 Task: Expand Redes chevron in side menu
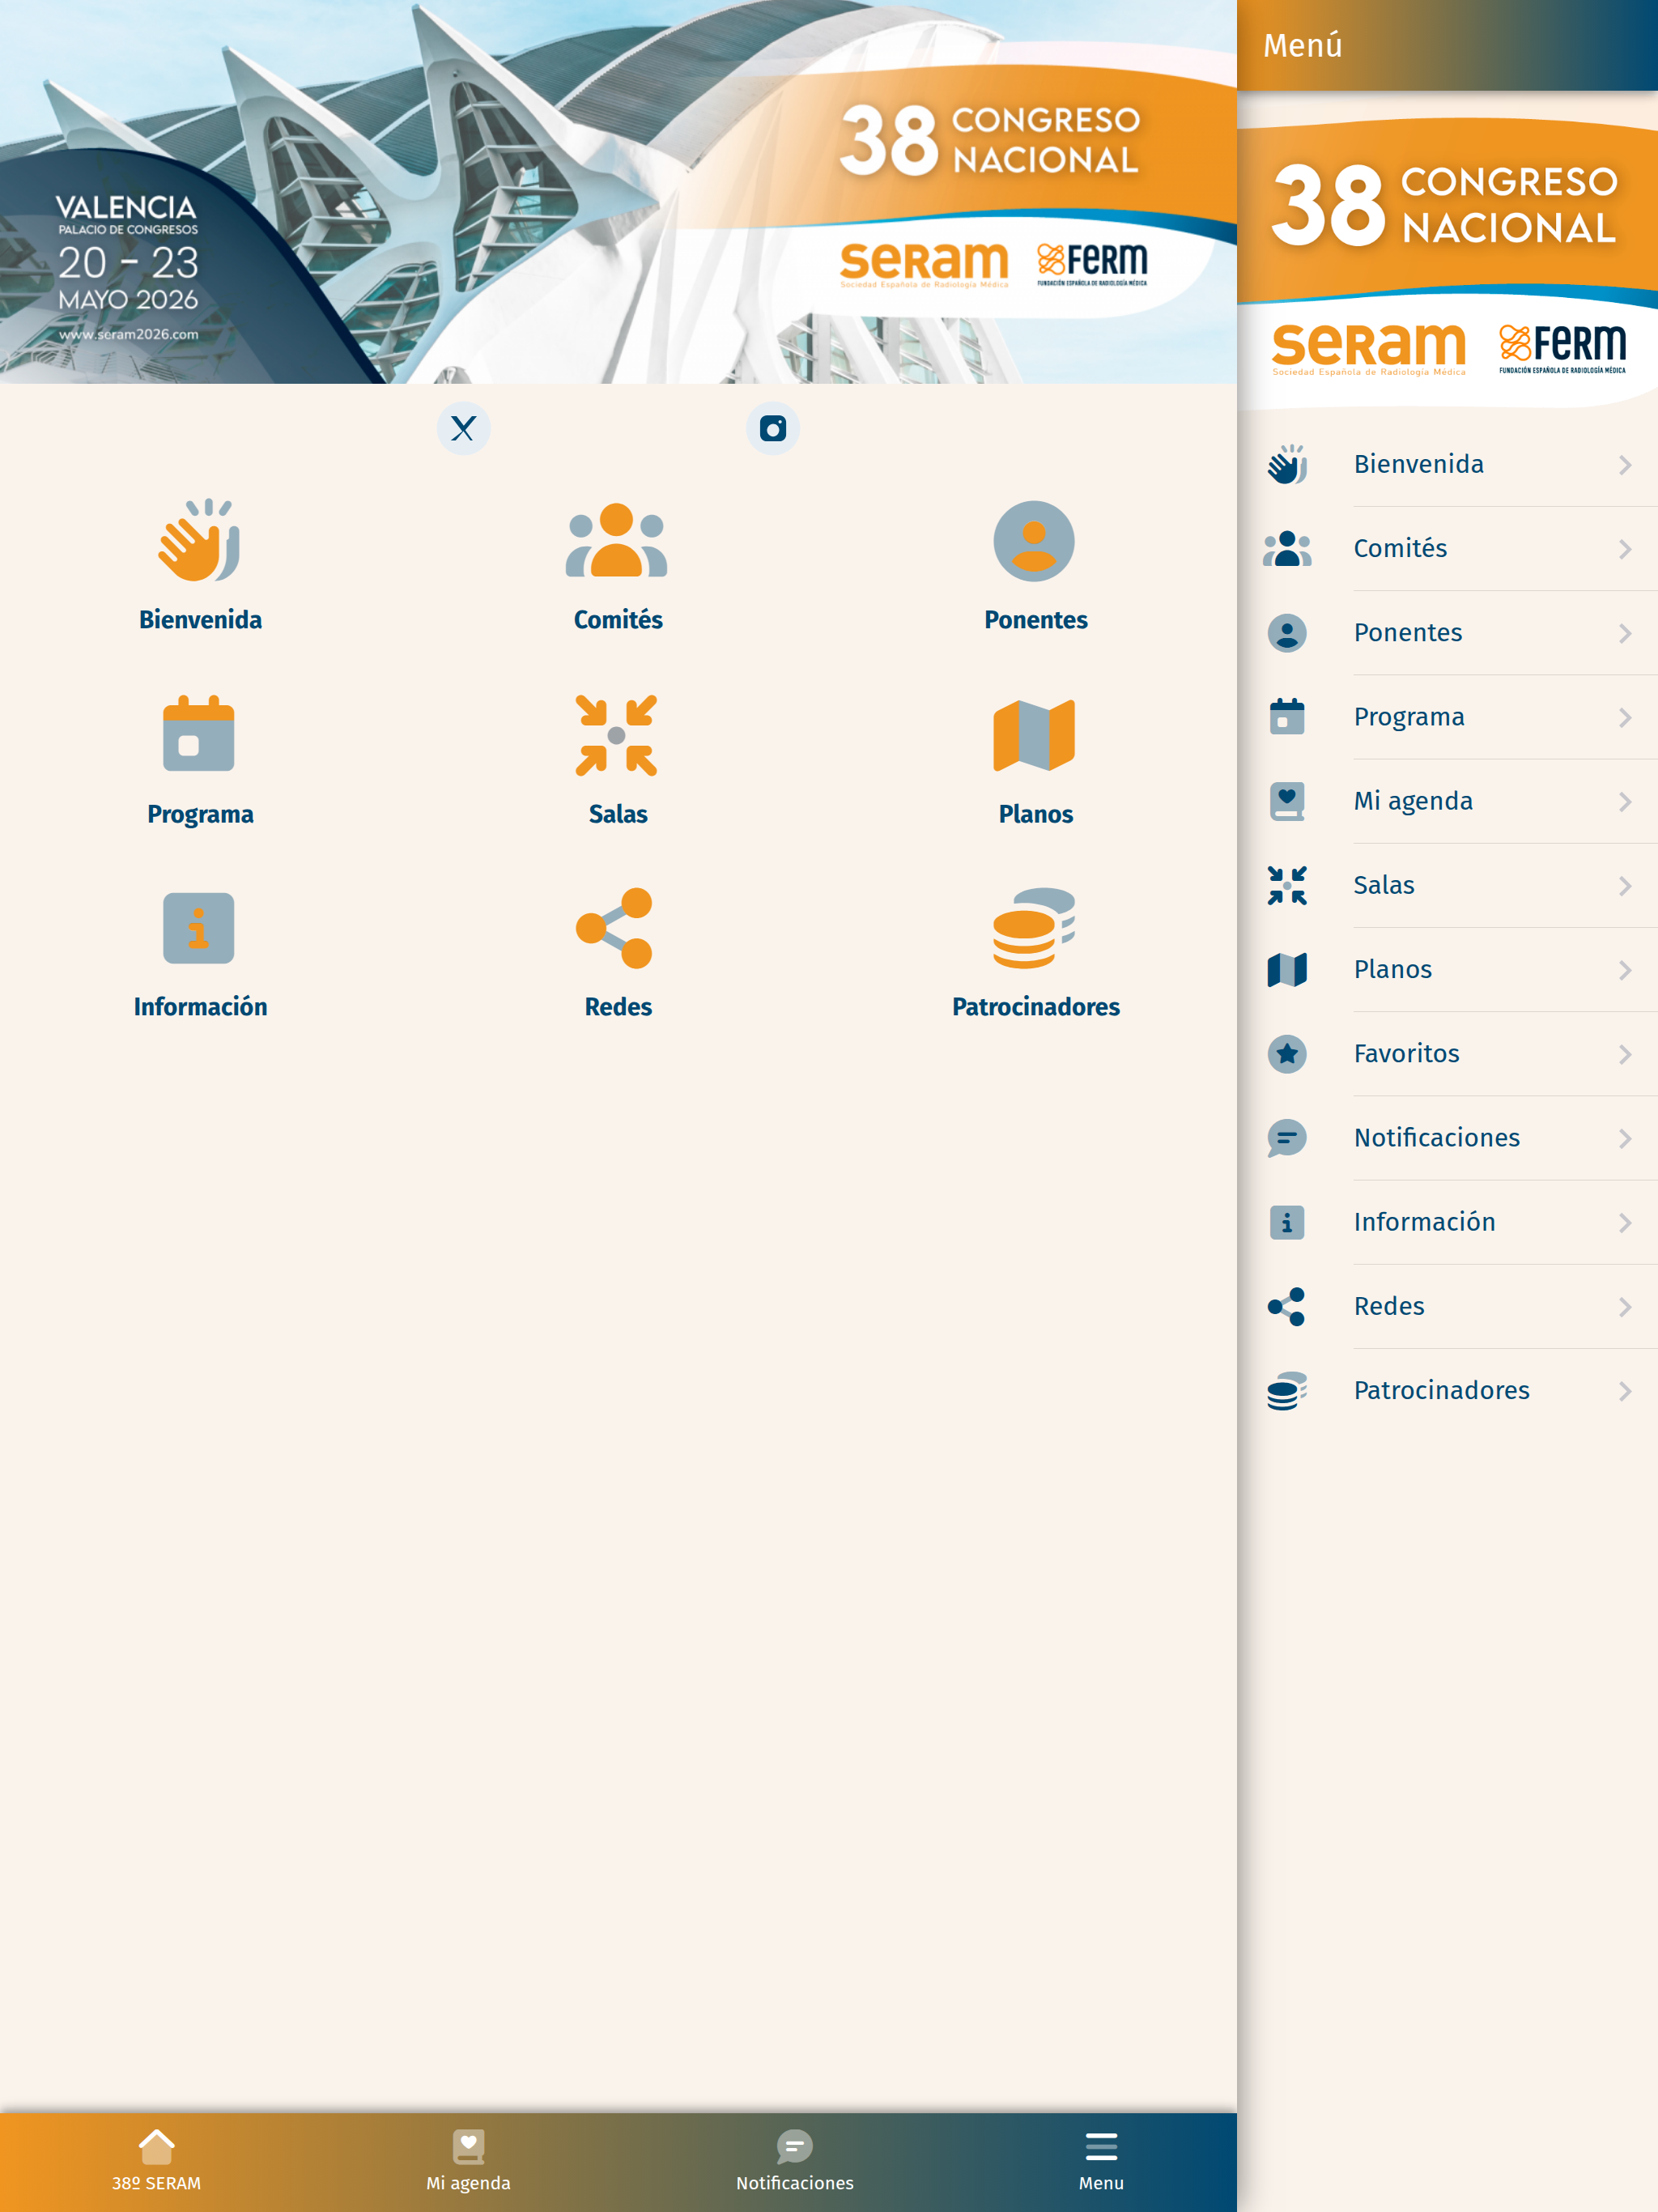click(1625, 1307)
